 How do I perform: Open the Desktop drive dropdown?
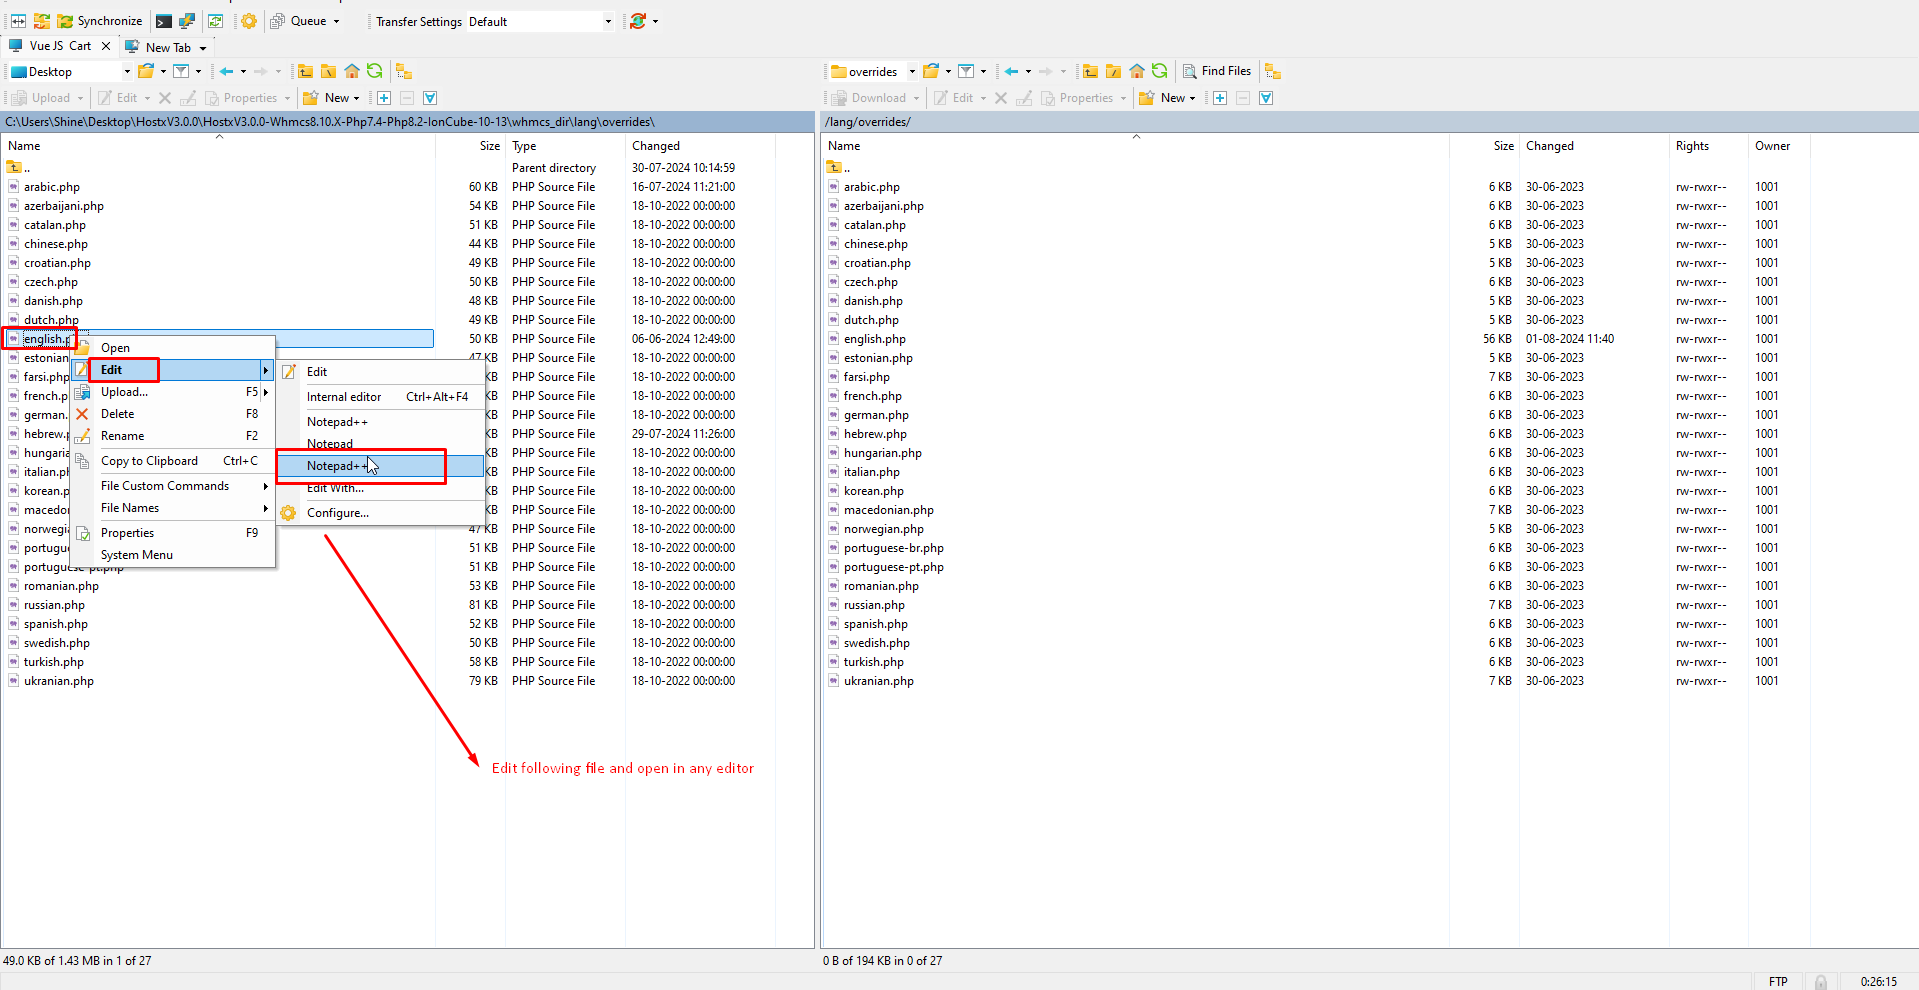127,71
